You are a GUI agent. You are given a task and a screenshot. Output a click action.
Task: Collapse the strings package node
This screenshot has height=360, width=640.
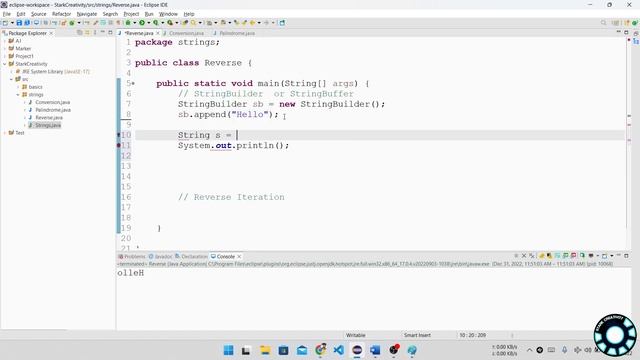pos(18,95)
